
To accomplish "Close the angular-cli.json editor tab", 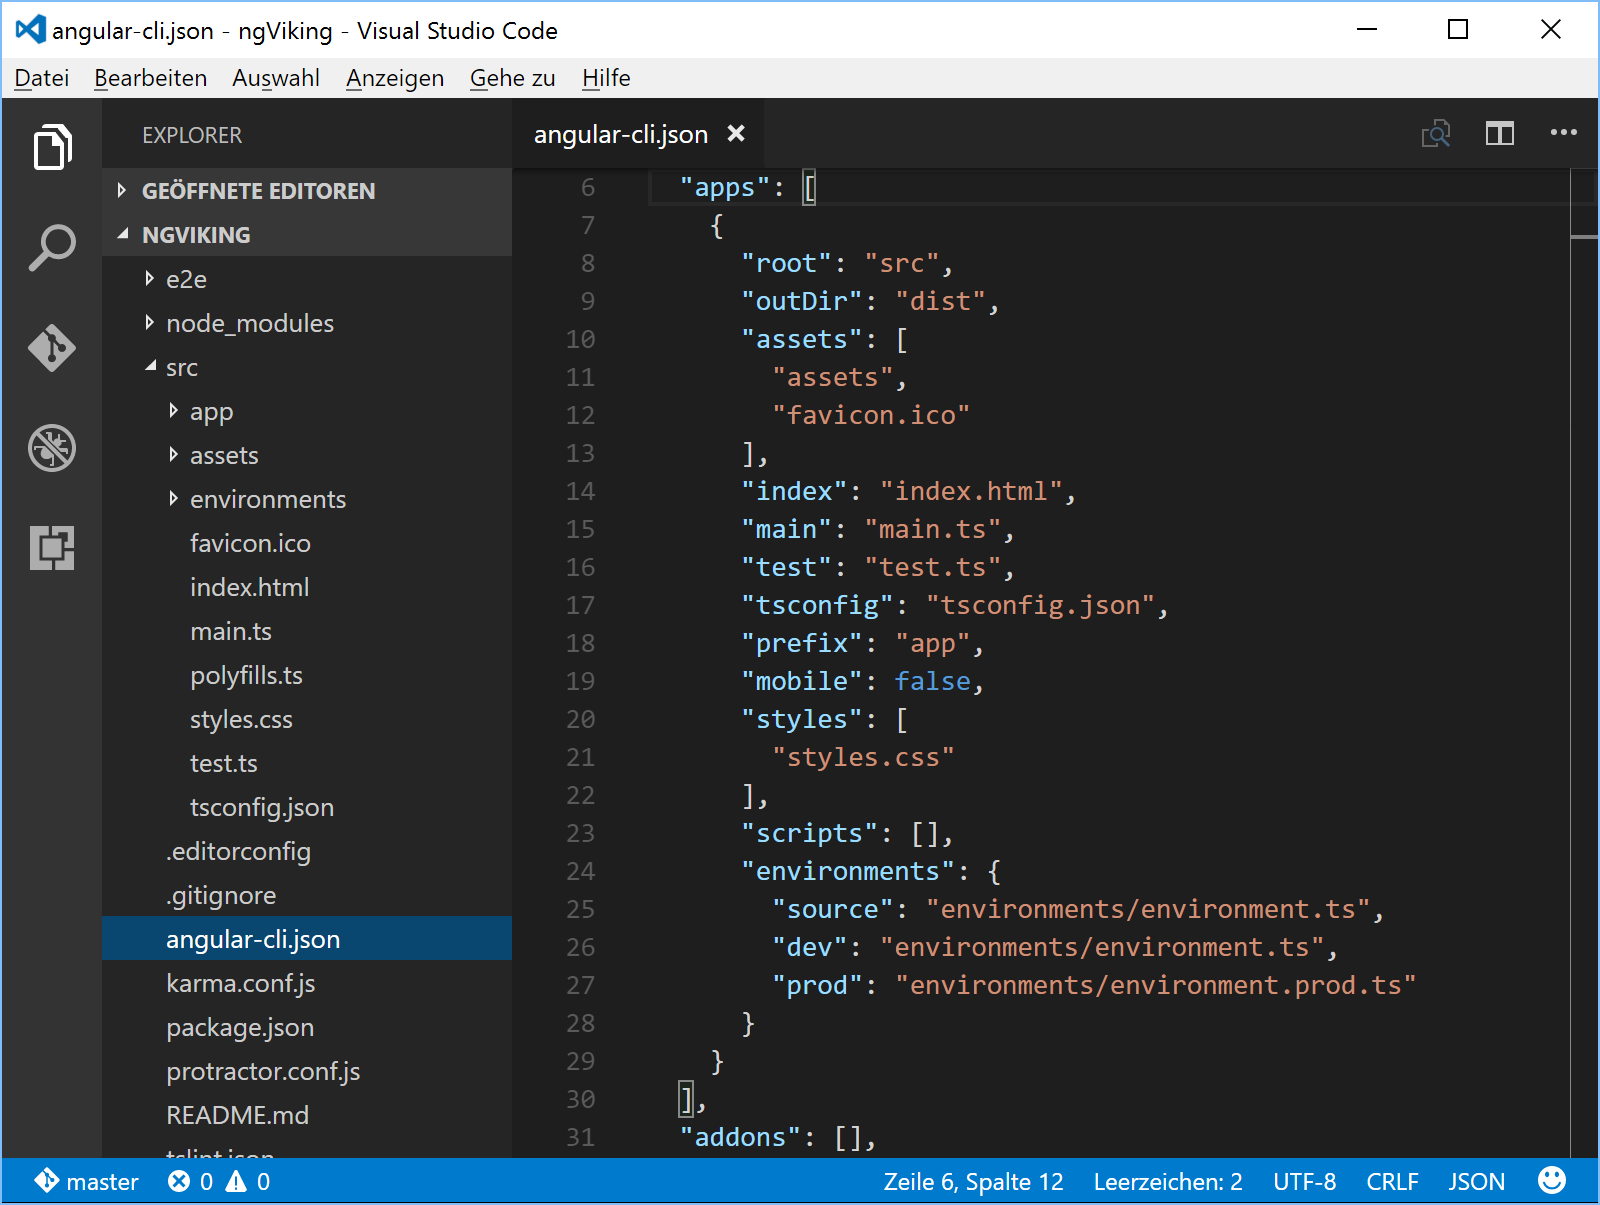I will coord(736,133).
